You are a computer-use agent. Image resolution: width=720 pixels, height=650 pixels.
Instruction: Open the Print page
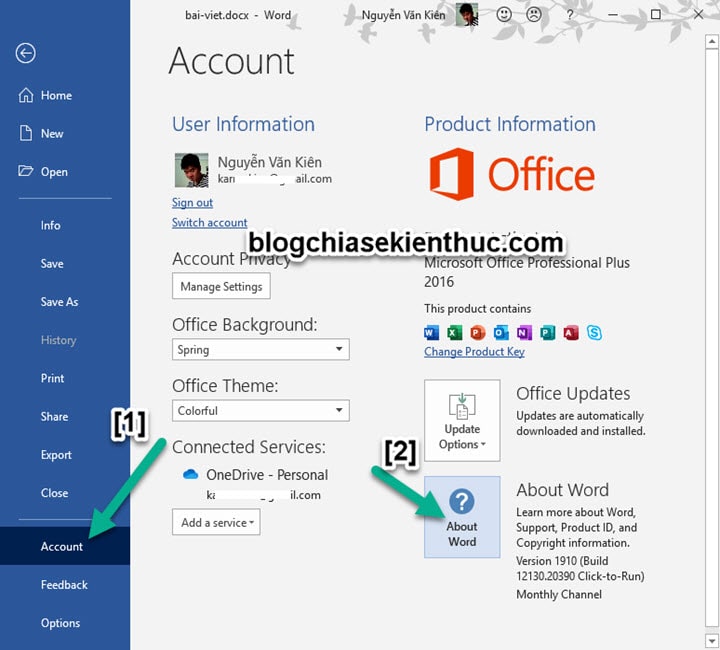coord(52,378)
